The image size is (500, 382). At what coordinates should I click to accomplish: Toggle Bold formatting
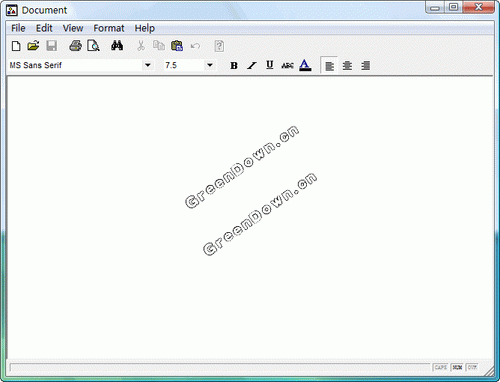234,65
